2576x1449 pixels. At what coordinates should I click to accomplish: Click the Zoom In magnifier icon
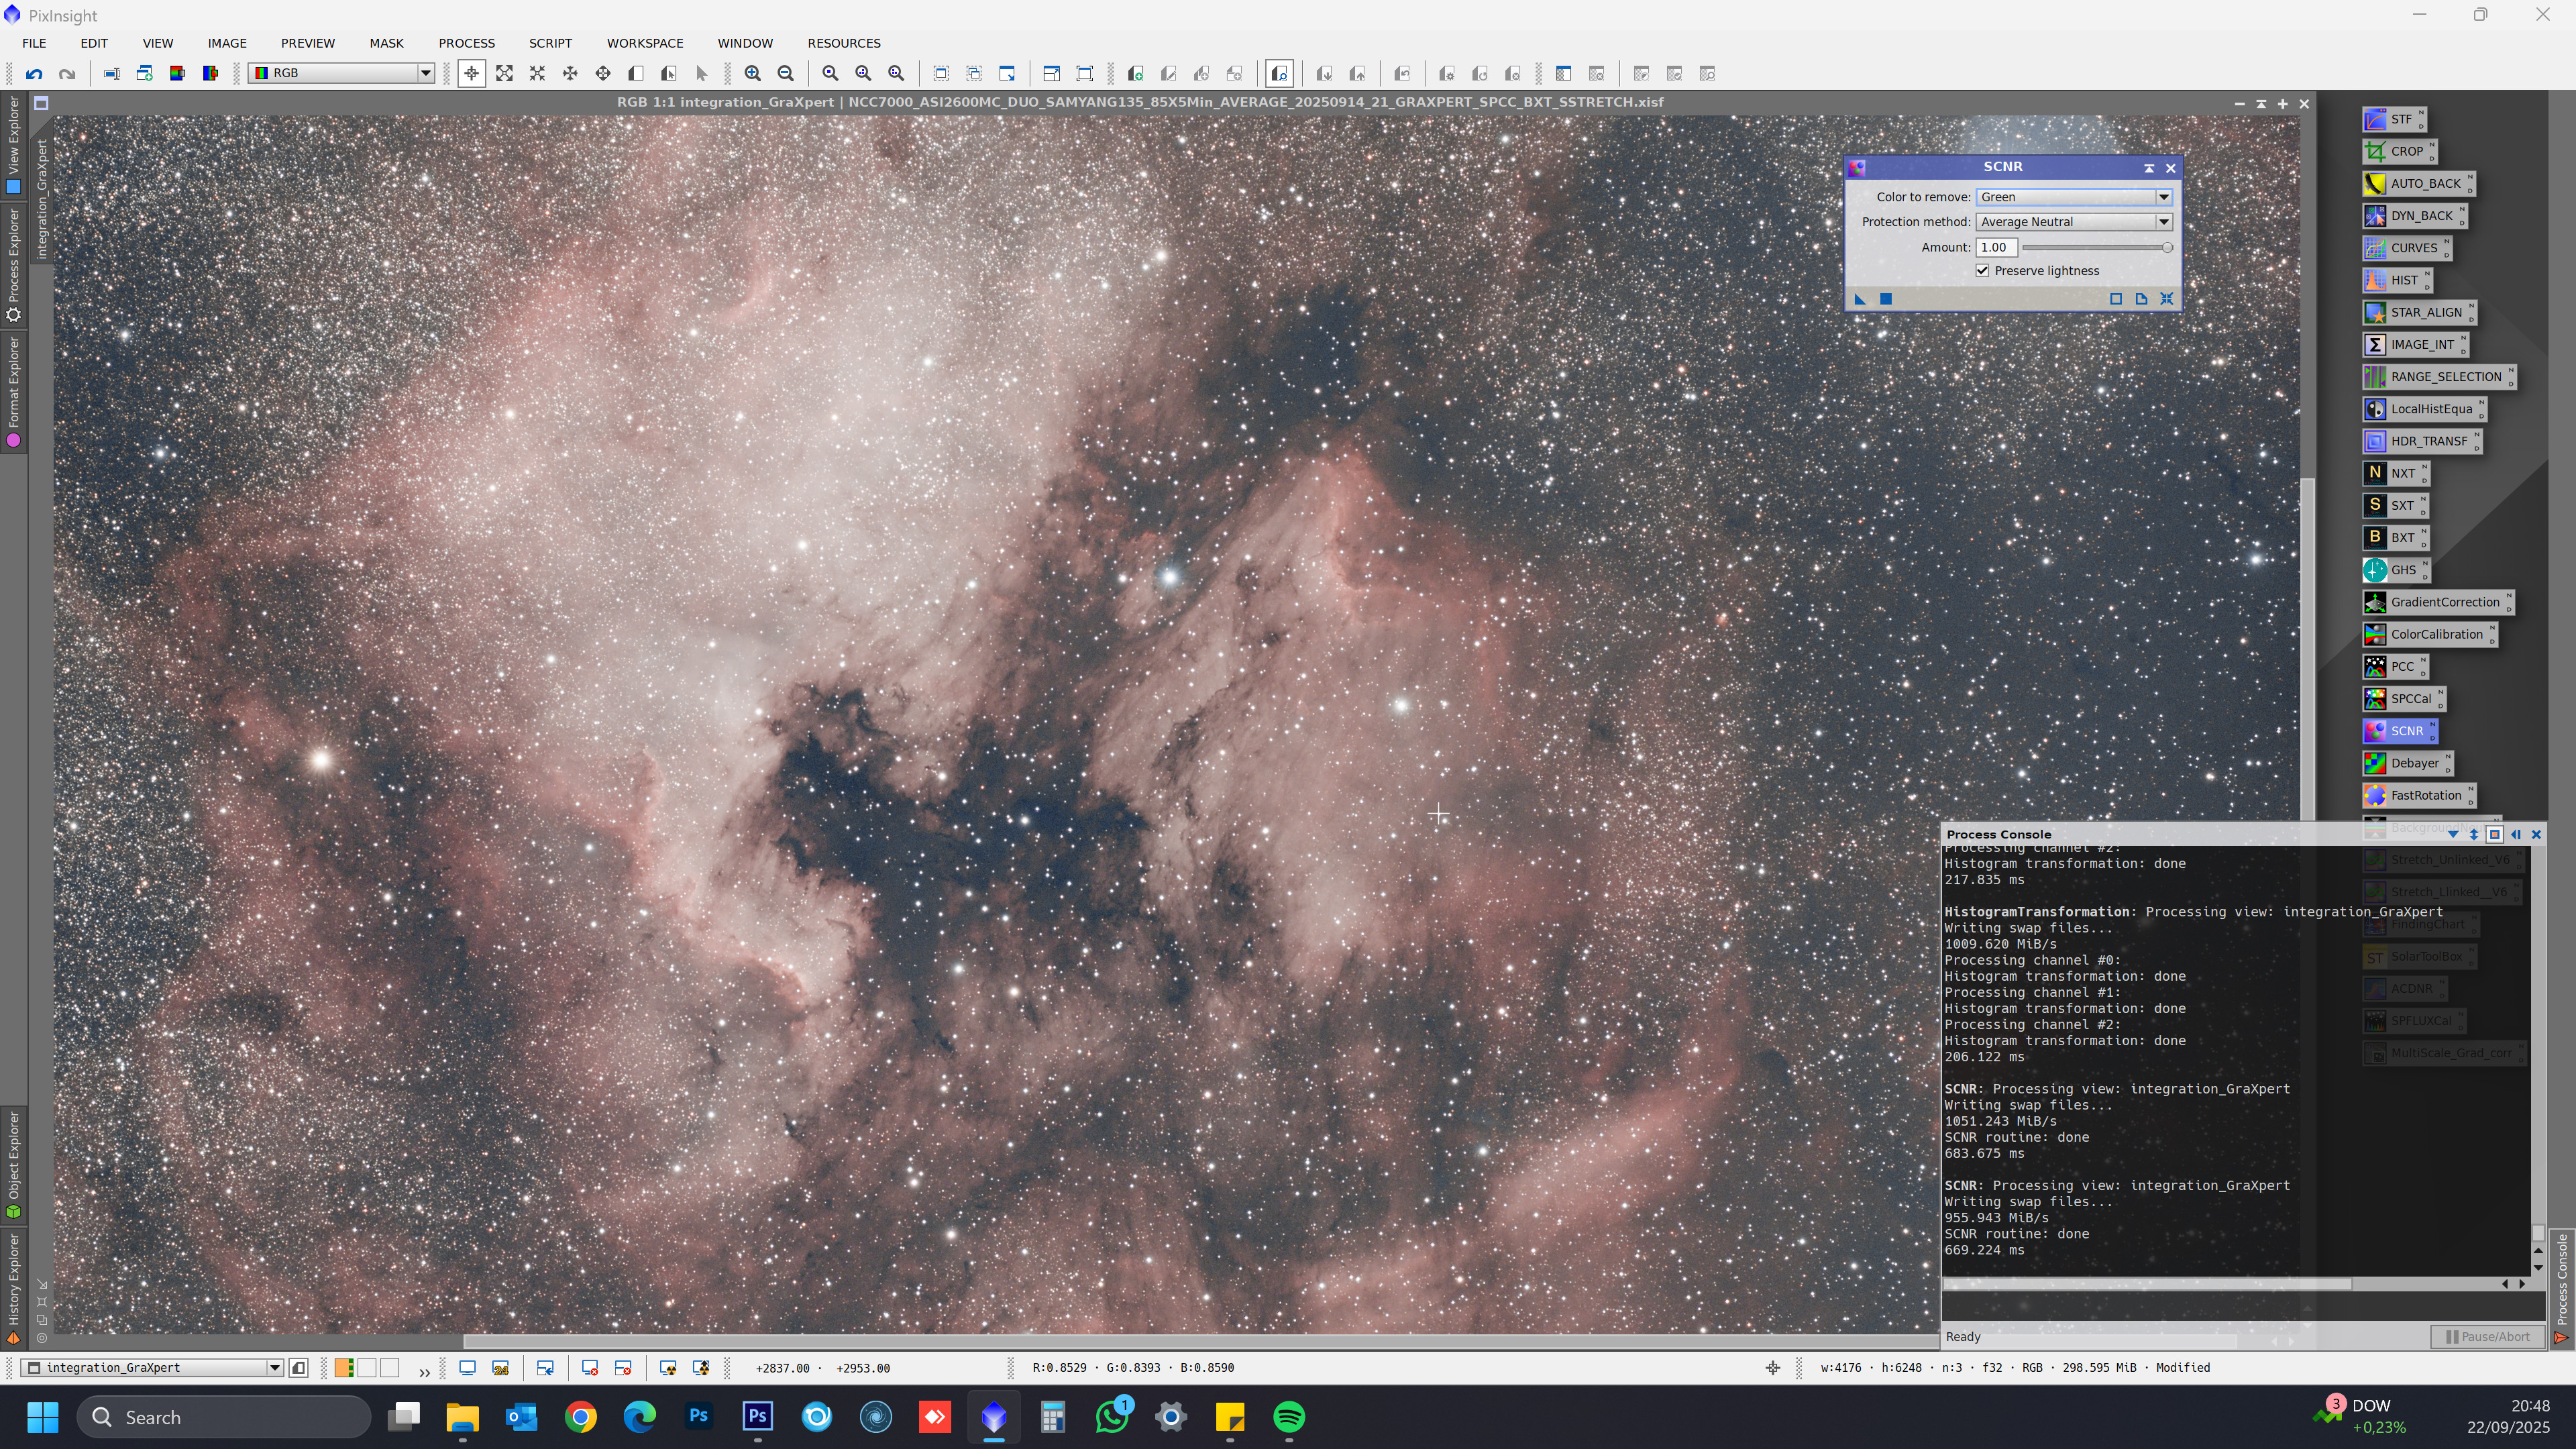tap(753, 73)
